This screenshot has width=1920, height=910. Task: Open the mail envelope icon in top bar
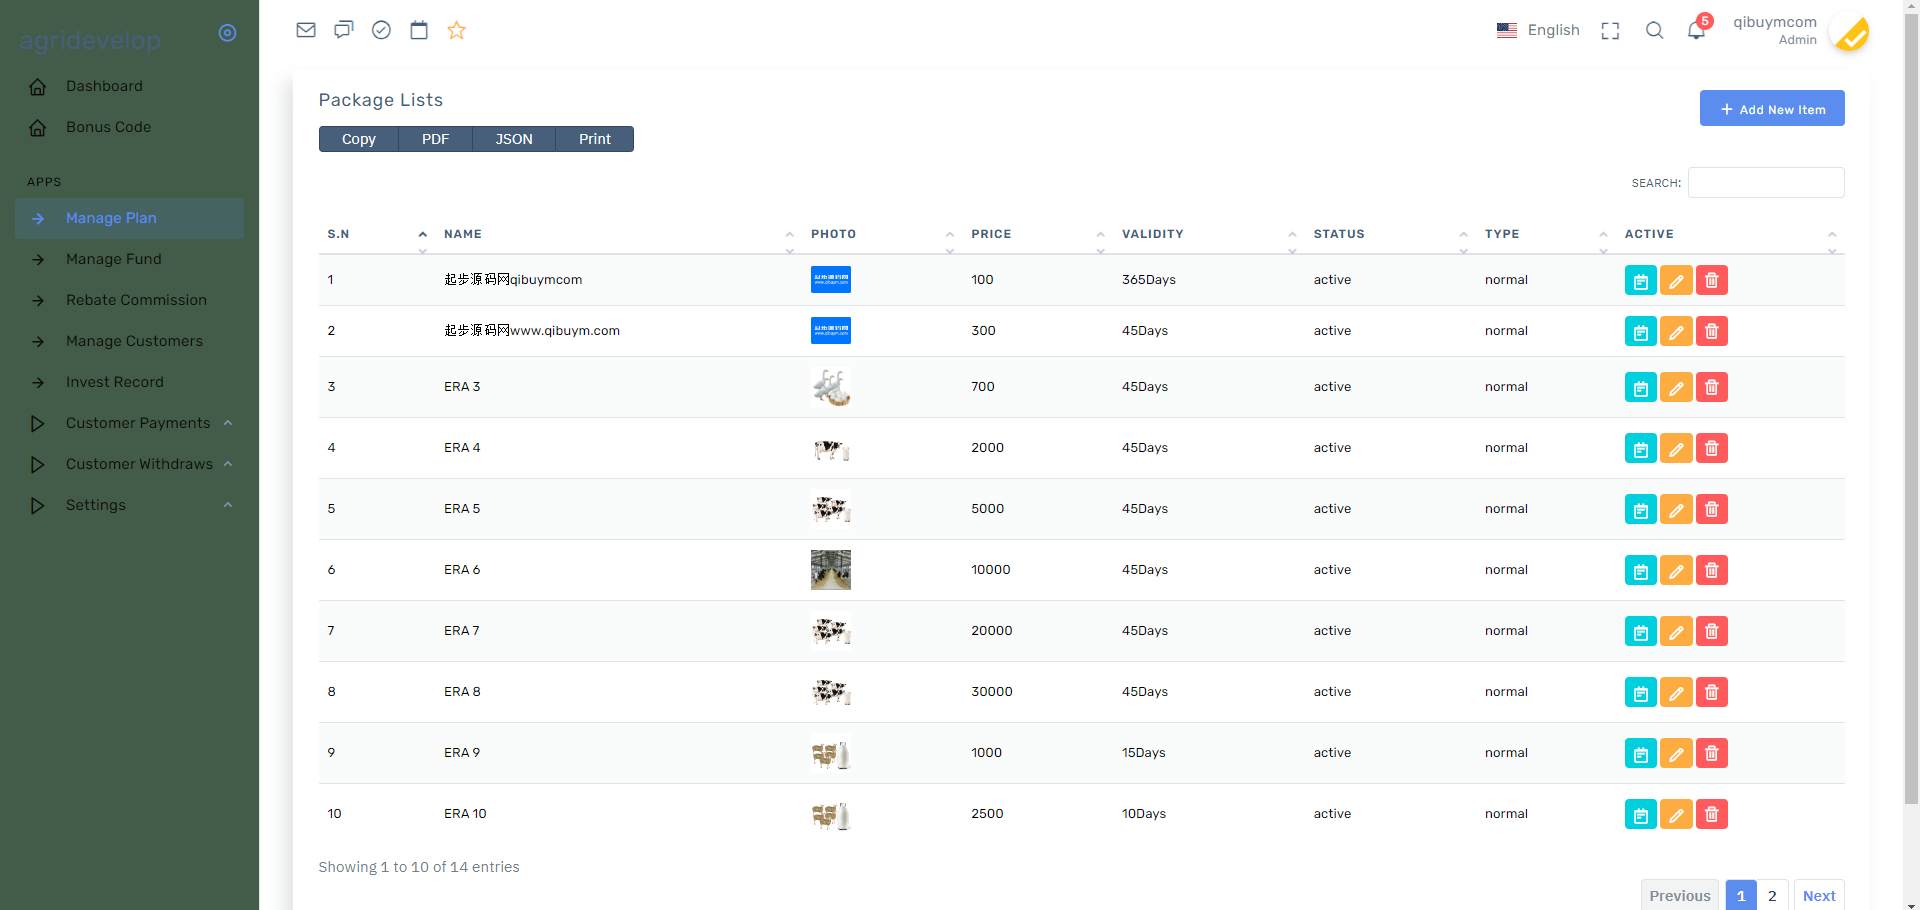[306, 30]
